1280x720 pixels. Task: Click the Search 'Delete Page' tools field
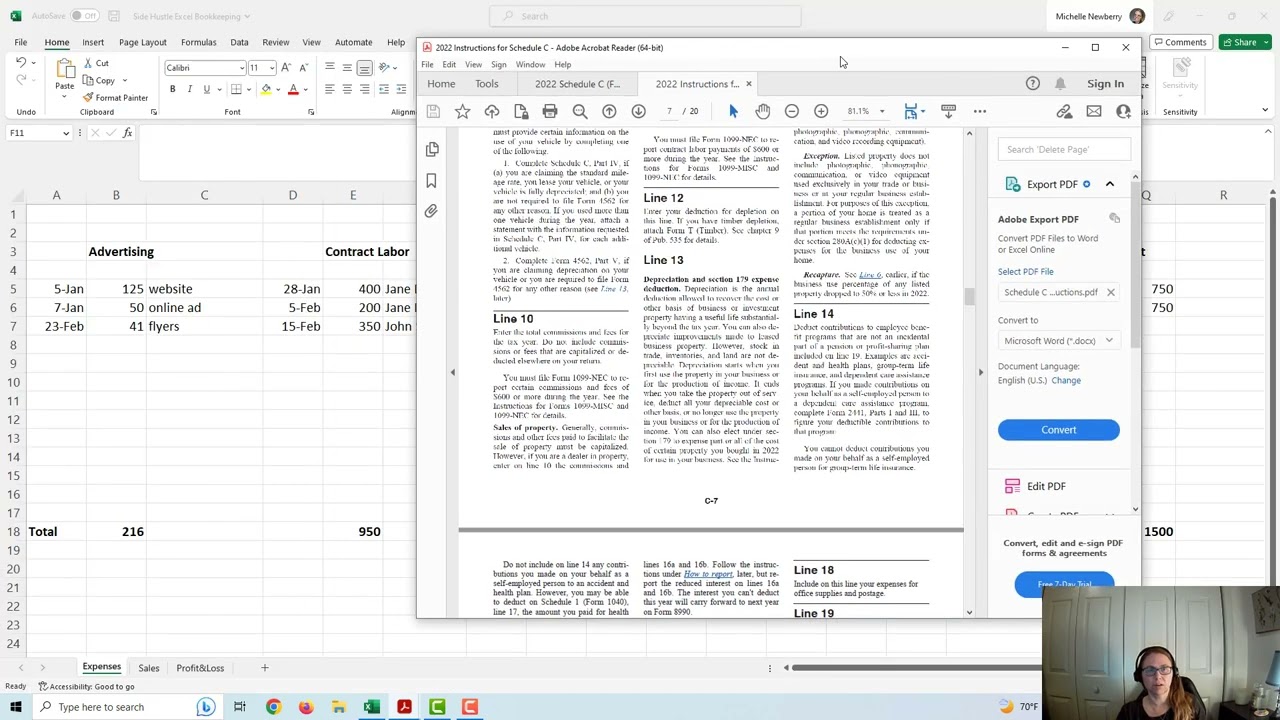pos(1065,149)
